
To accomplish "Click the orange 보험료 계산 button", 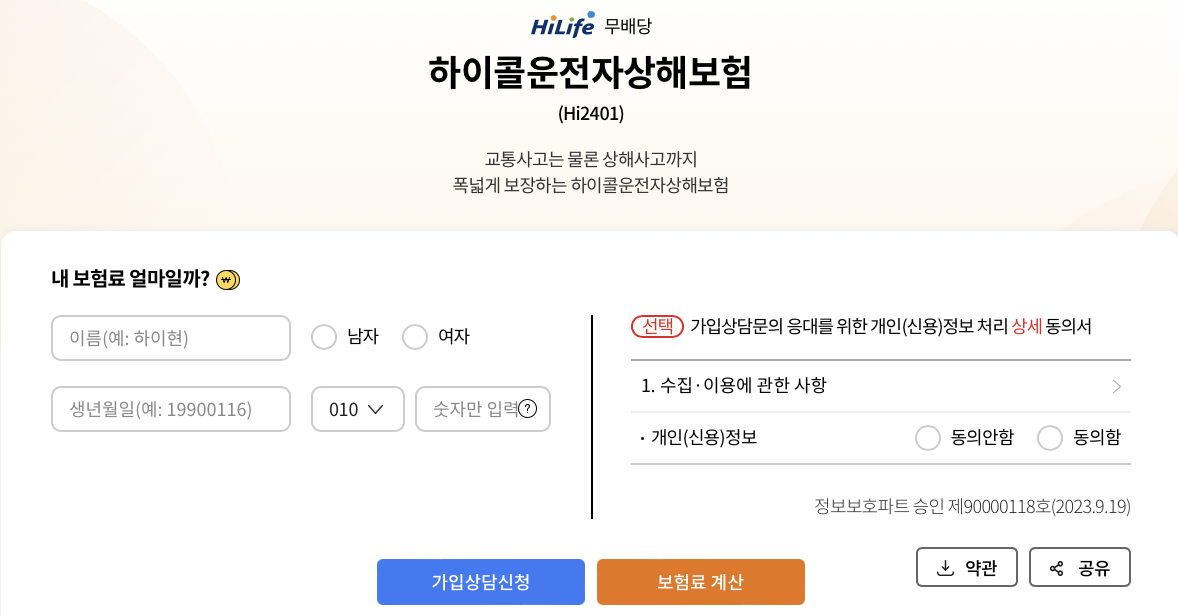I will click(x=701, y=581).
